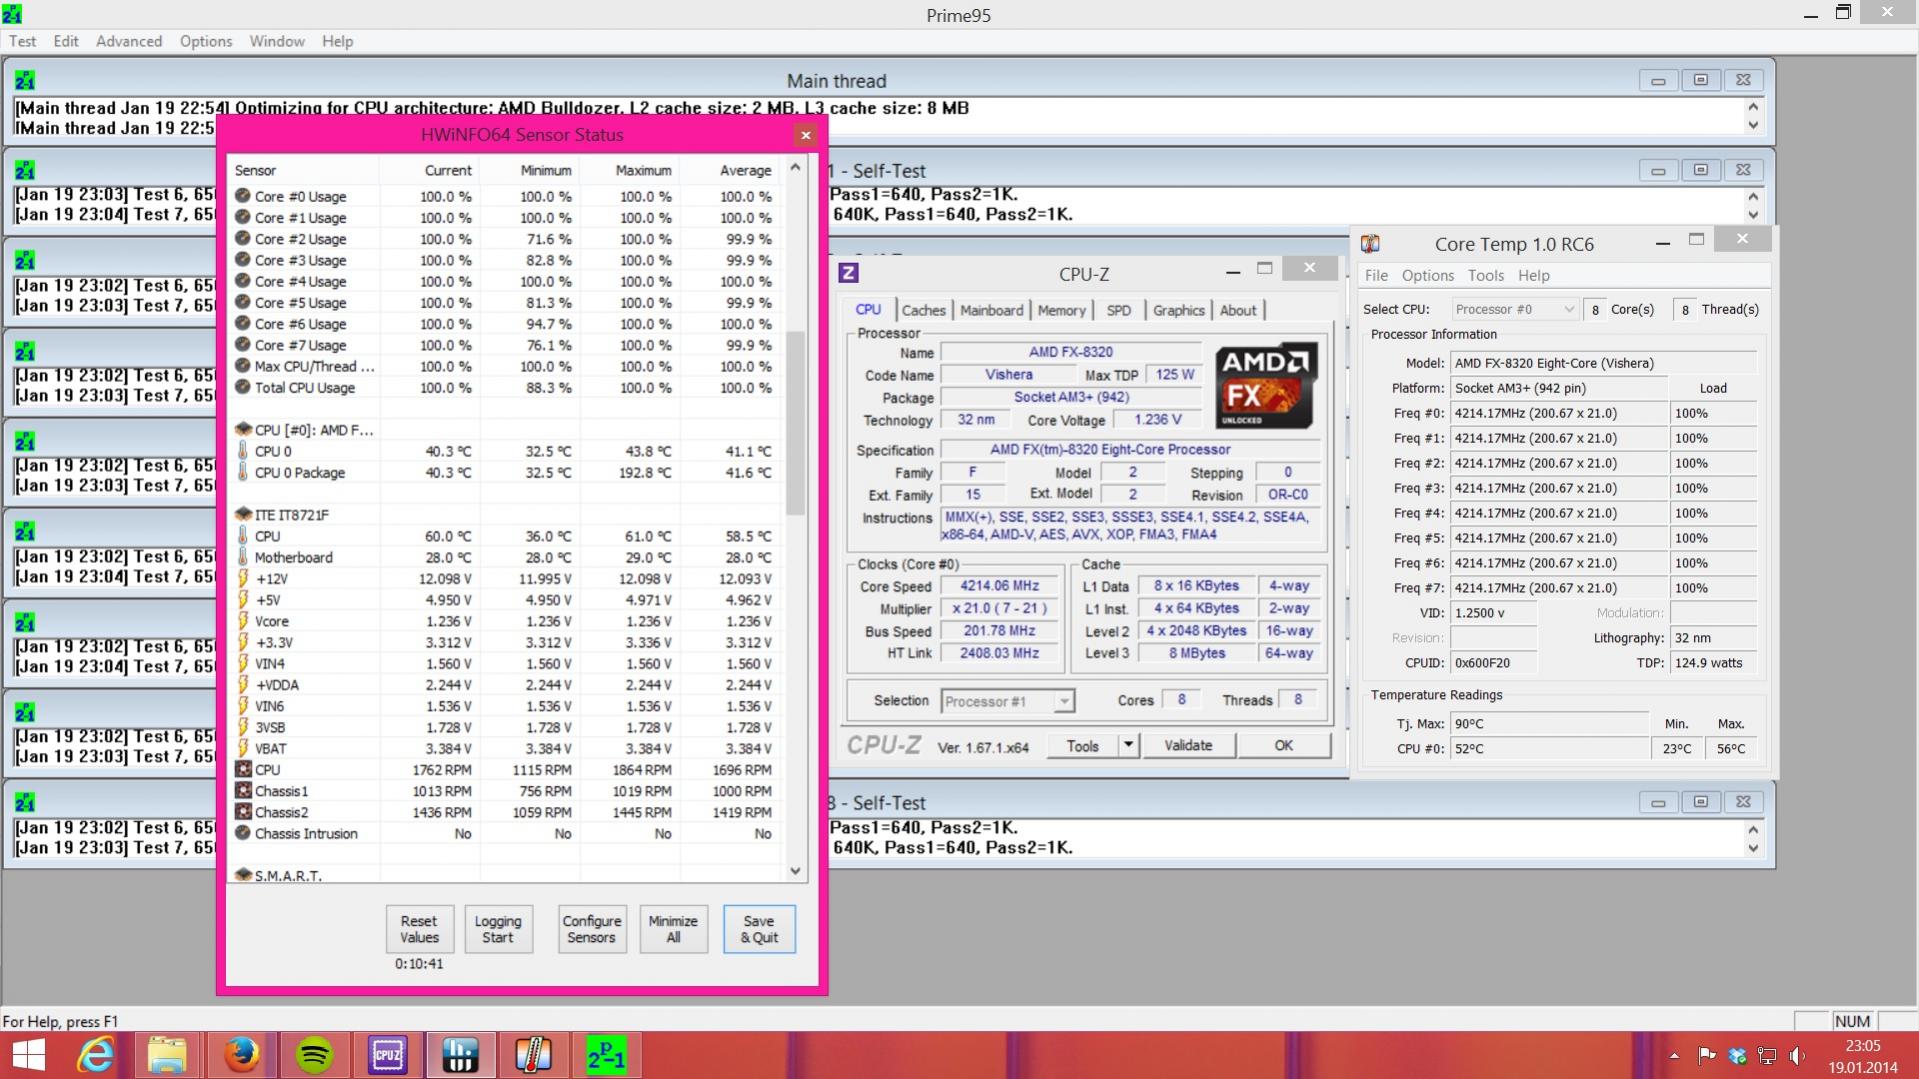Click the Vcore voltage sensor icon
The width and height of the screenshot is (1919, 1079).
pyautogui.click(x=242, y=620)
